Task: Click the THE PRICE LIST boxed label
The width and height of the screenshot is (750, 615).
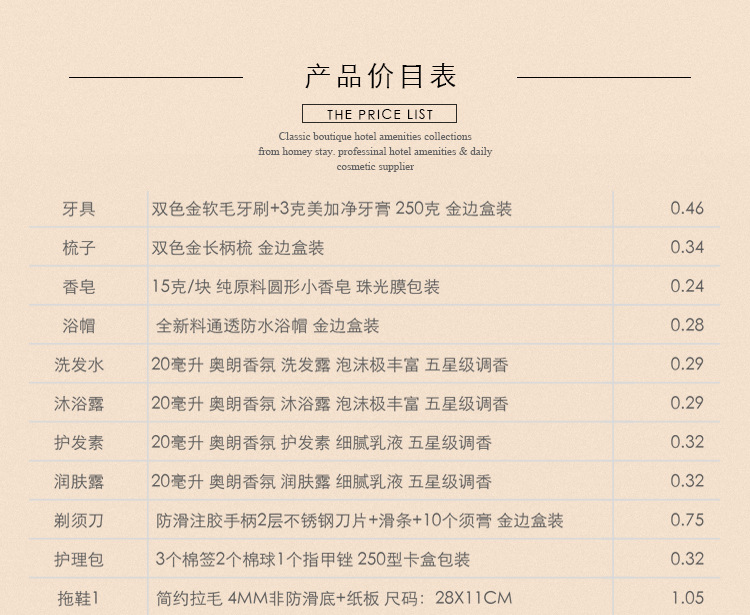Action: [380, 114]
